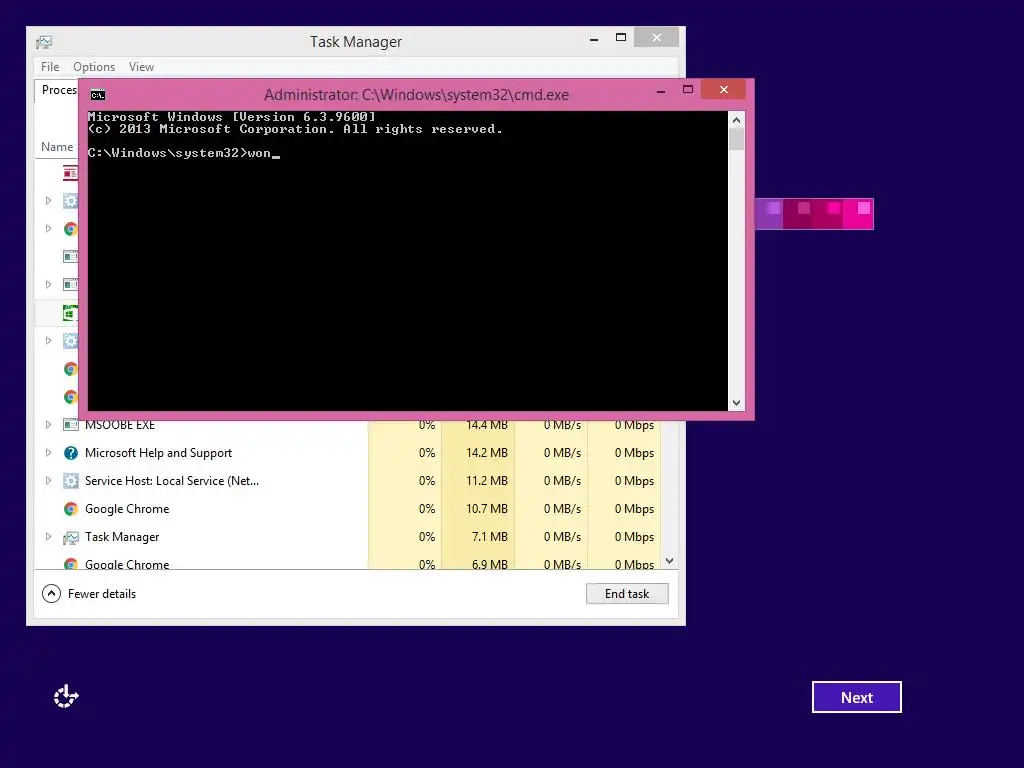Open the View menu in Task Manager

tap(141, 67)
